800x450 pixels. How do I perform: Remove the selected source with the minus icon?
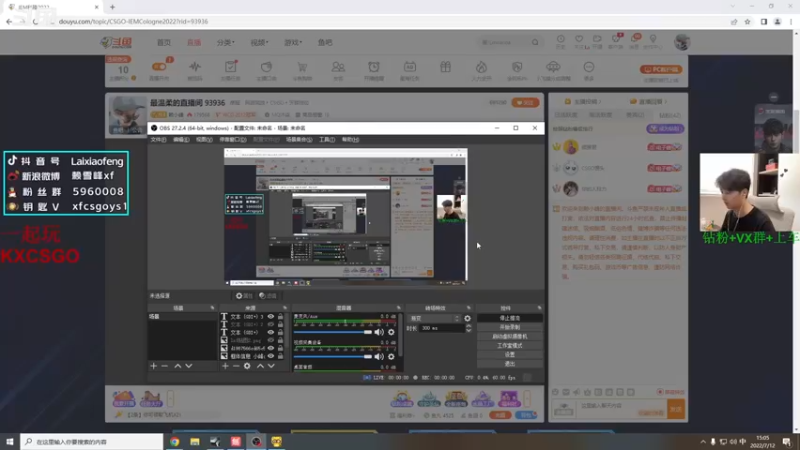(236, 366)
